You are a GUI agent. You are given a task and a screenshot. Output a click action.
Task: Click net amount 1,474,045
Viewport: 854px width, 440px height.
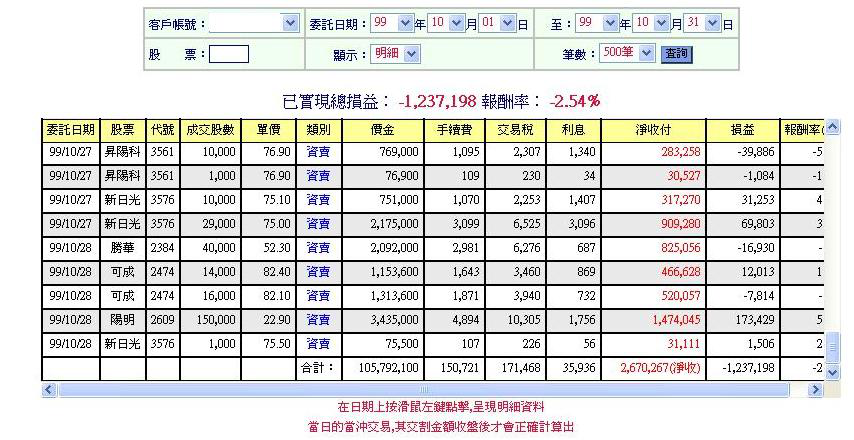676,320
